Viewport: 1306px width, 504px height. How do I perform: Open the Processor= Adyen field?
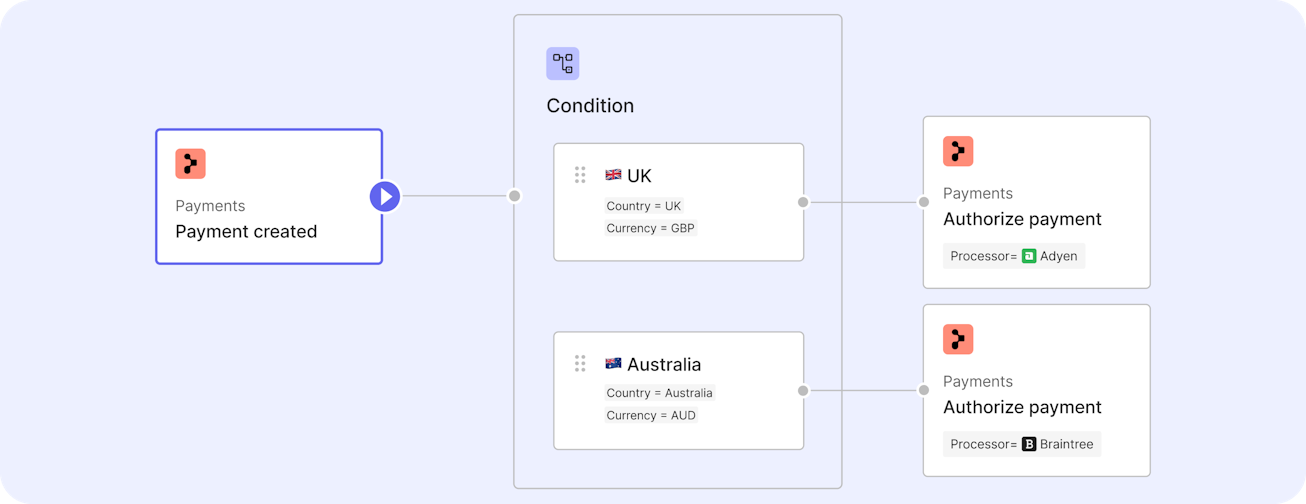point(1014,256)
